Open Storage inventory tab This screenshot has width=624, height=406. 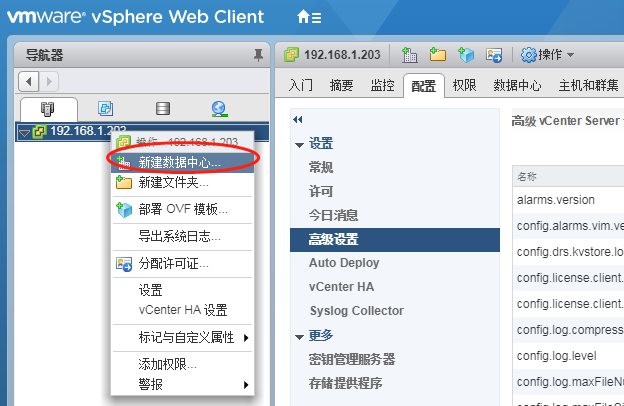tap(163, 108)
